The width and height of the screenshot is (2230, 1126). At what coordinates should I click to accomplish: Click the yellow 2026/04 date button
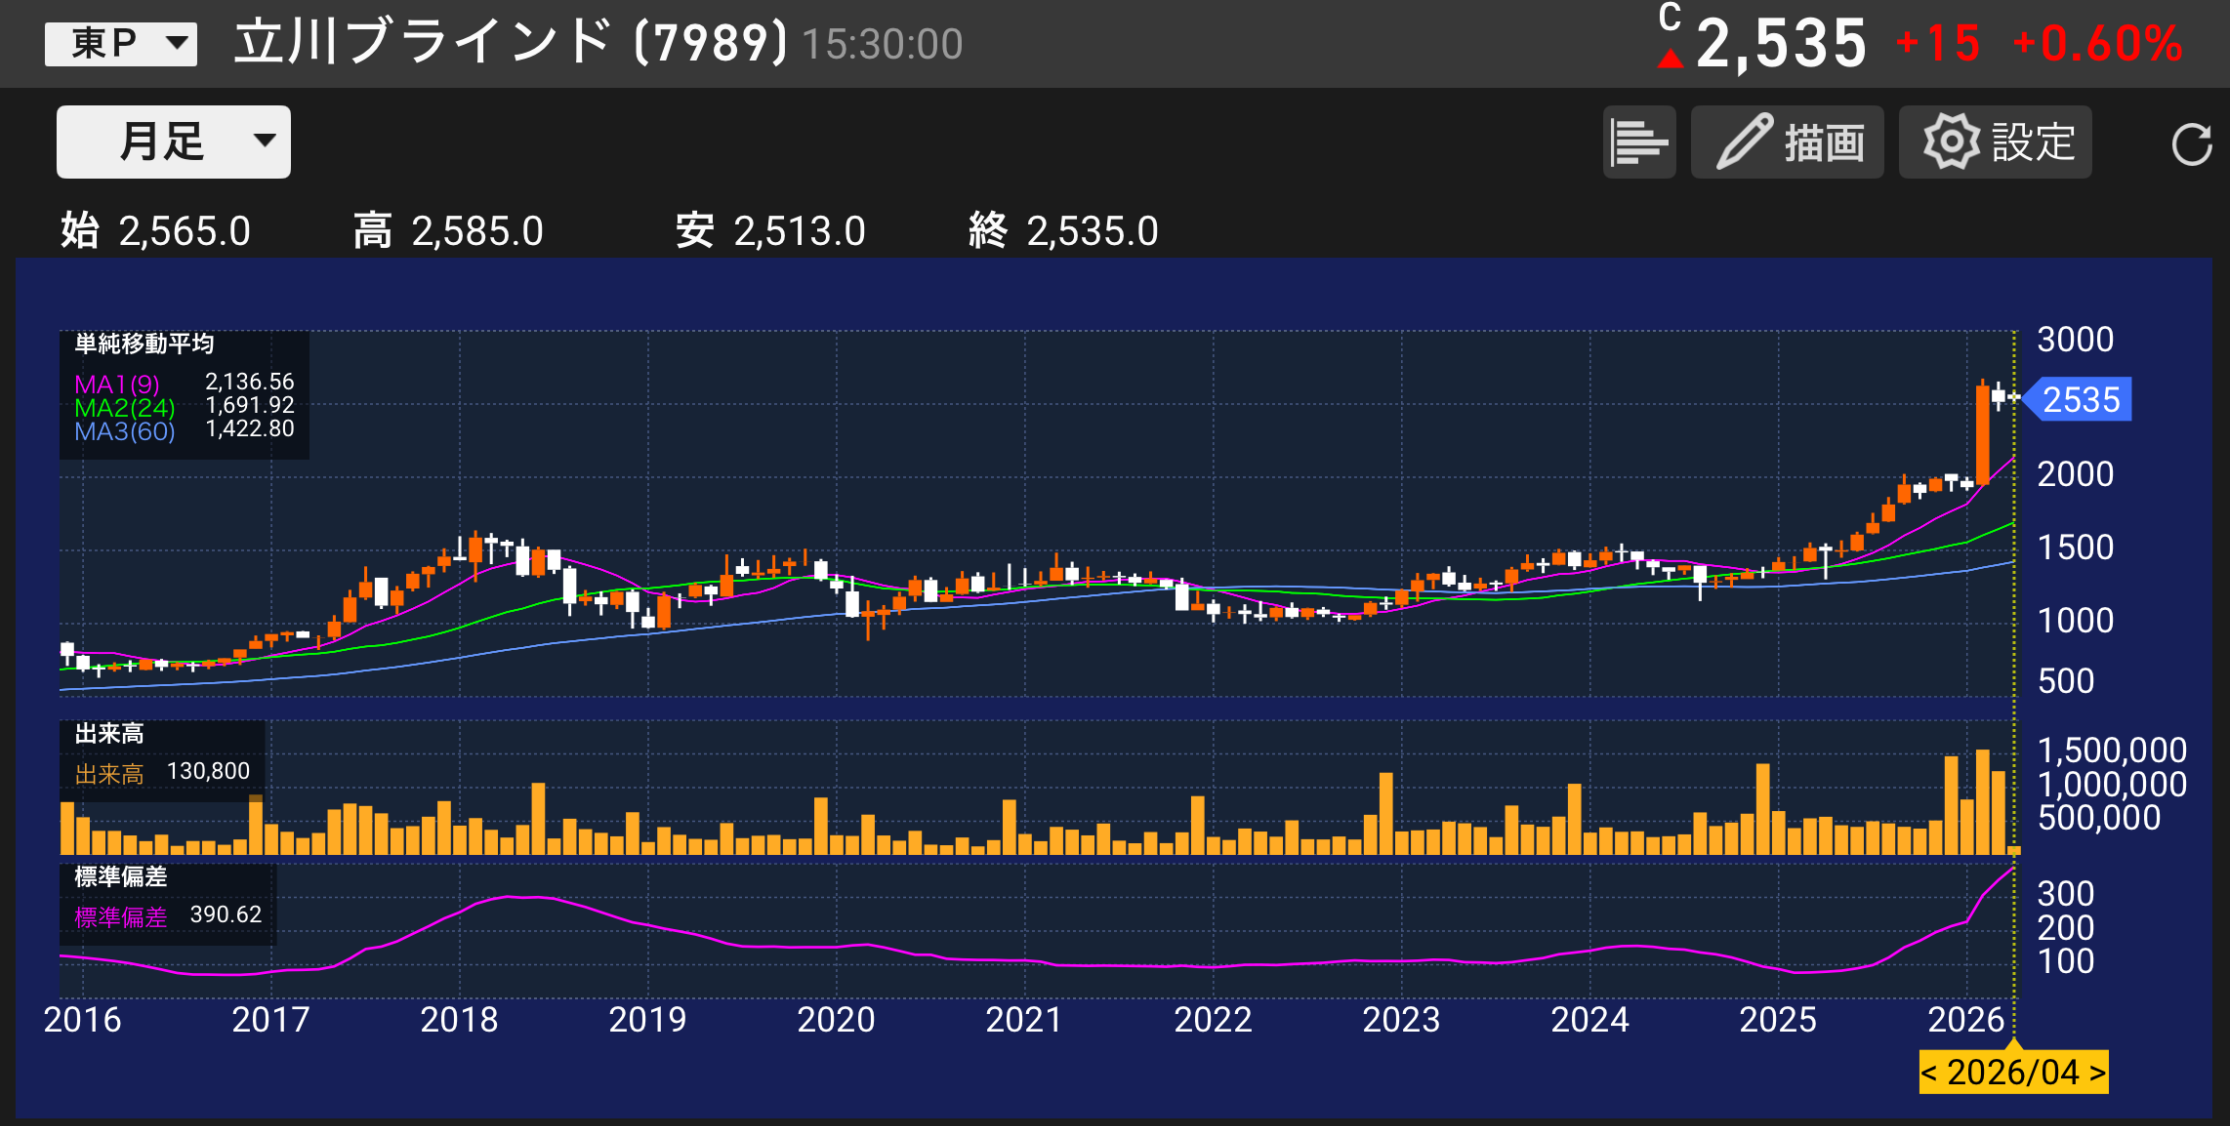coord(2012,1072)
